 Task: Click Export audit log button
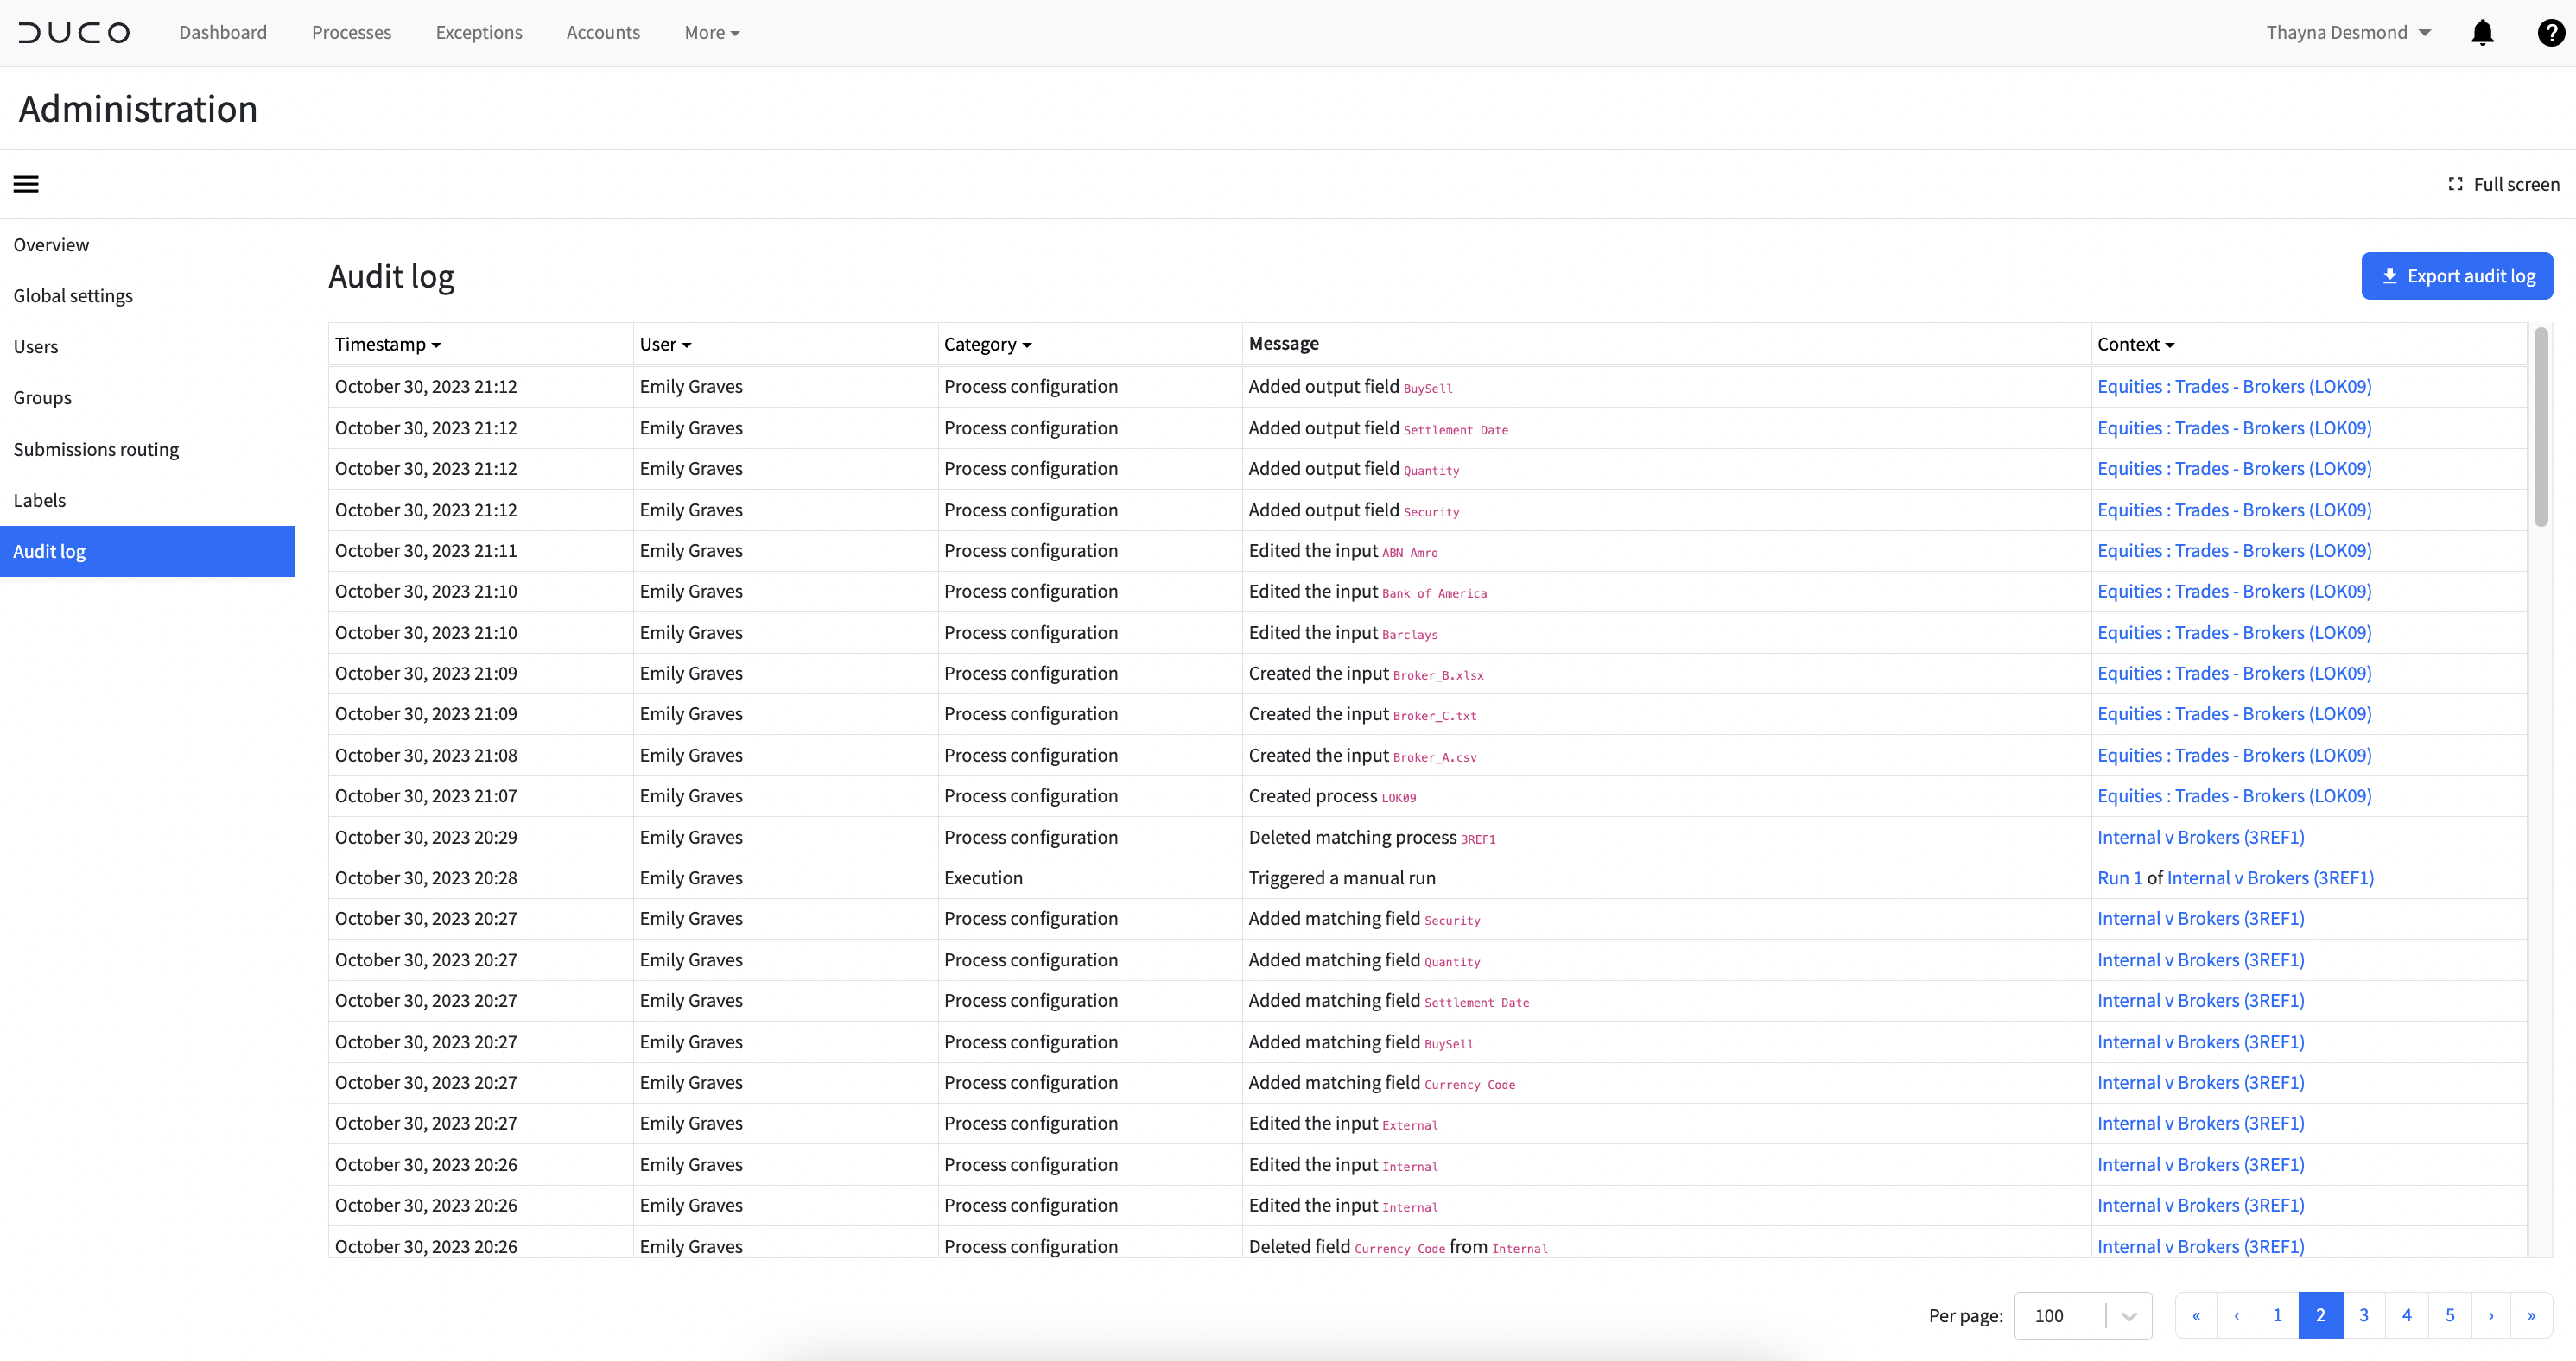(2457, 276)
